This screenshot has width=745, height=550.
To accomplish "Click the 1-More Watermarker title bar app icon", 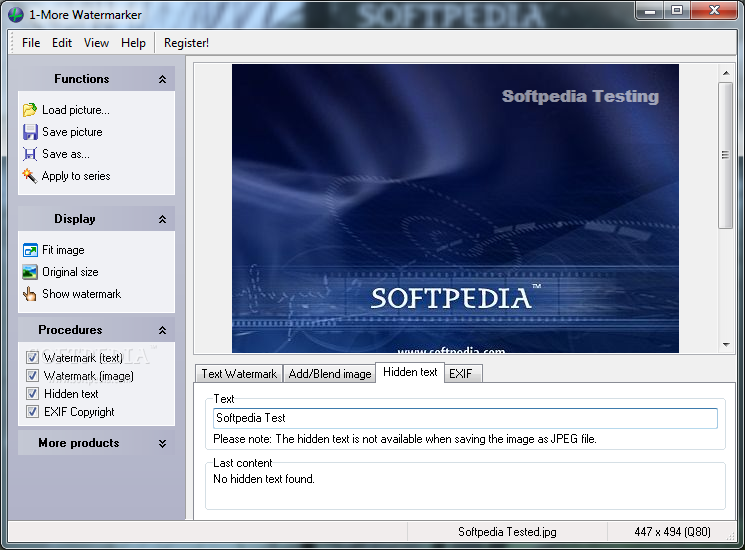I will pyautogui.click(x=16, y=15).
